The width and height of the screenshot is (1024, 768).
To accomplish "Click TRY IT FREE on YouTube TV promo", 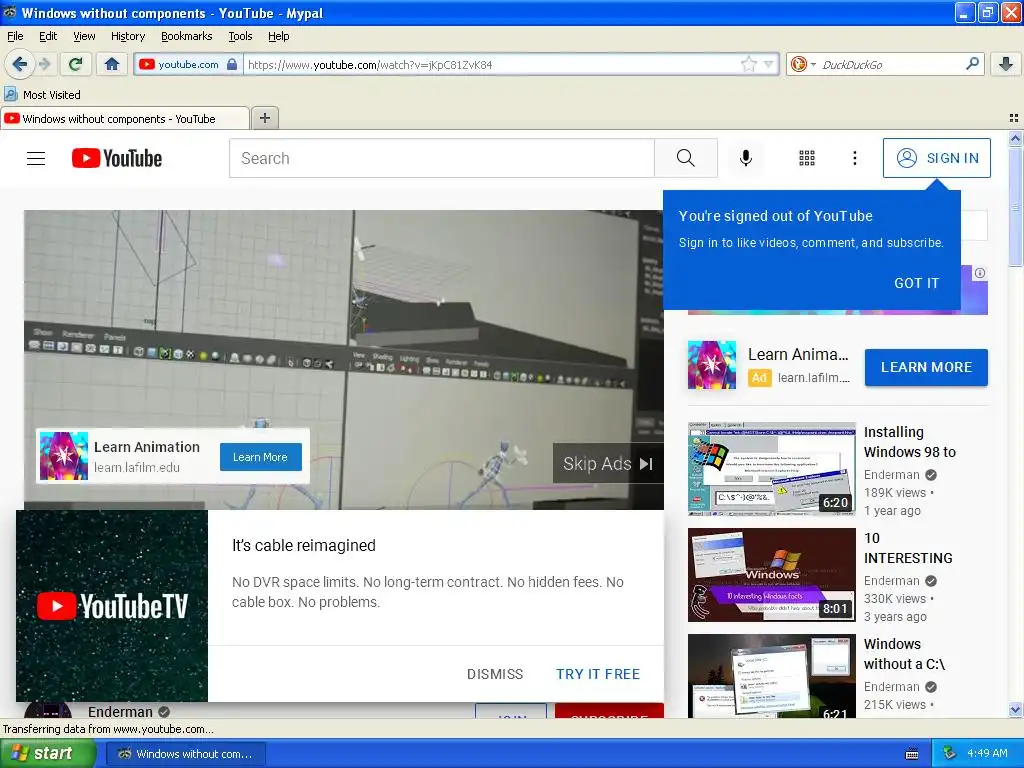I will click(598, 674).
